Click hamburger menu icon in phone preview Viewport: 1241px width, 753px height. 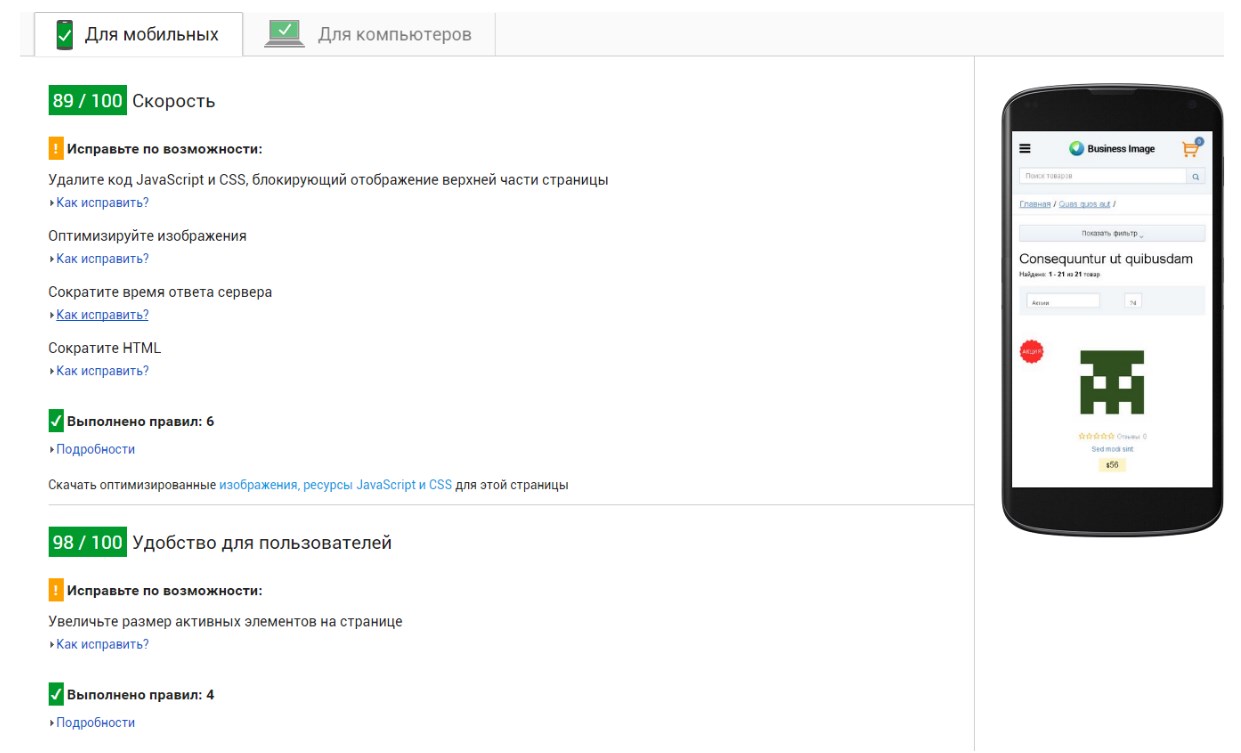[x=1025, y=149]
